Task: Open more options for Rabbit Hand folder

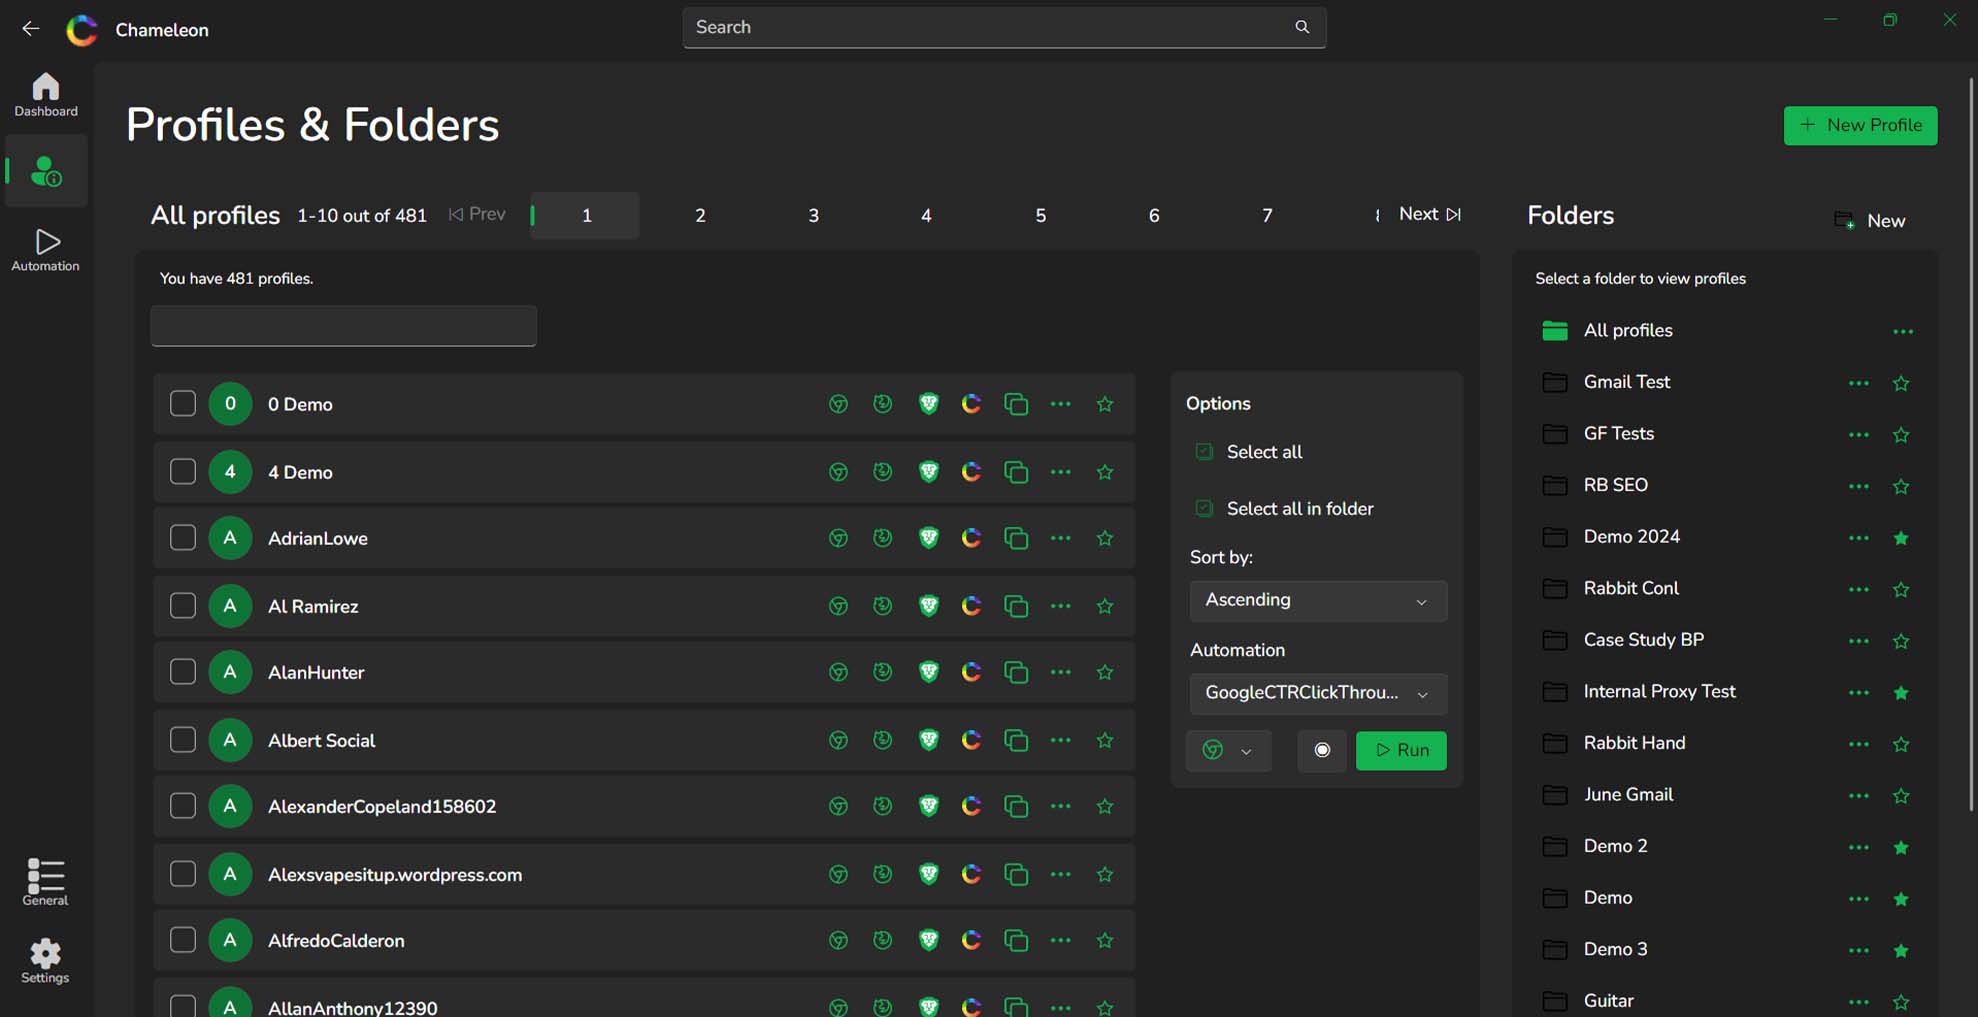Action: [x=1859, y=744]
